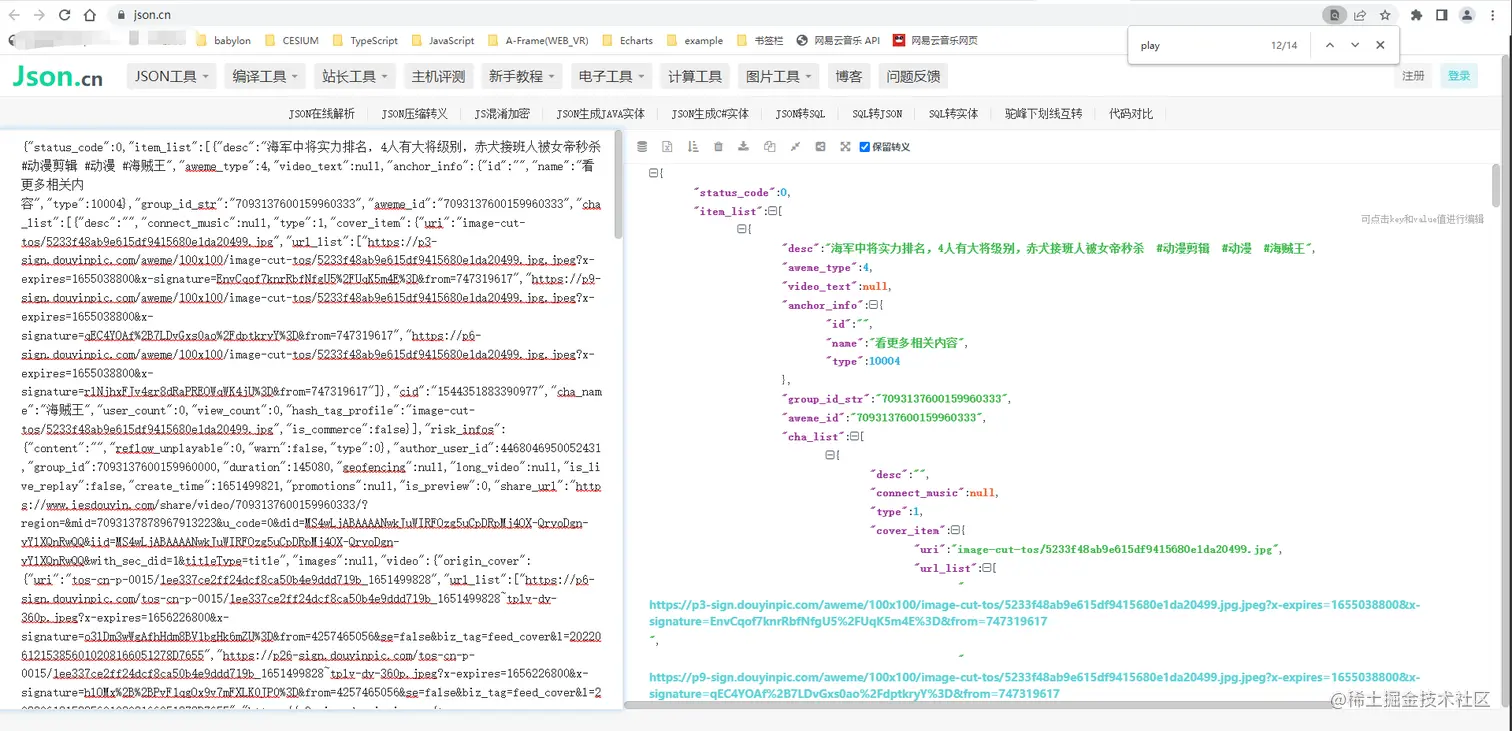Open the 图片工具 dropdown menu
1512x731 pixels.
[779, 76]
